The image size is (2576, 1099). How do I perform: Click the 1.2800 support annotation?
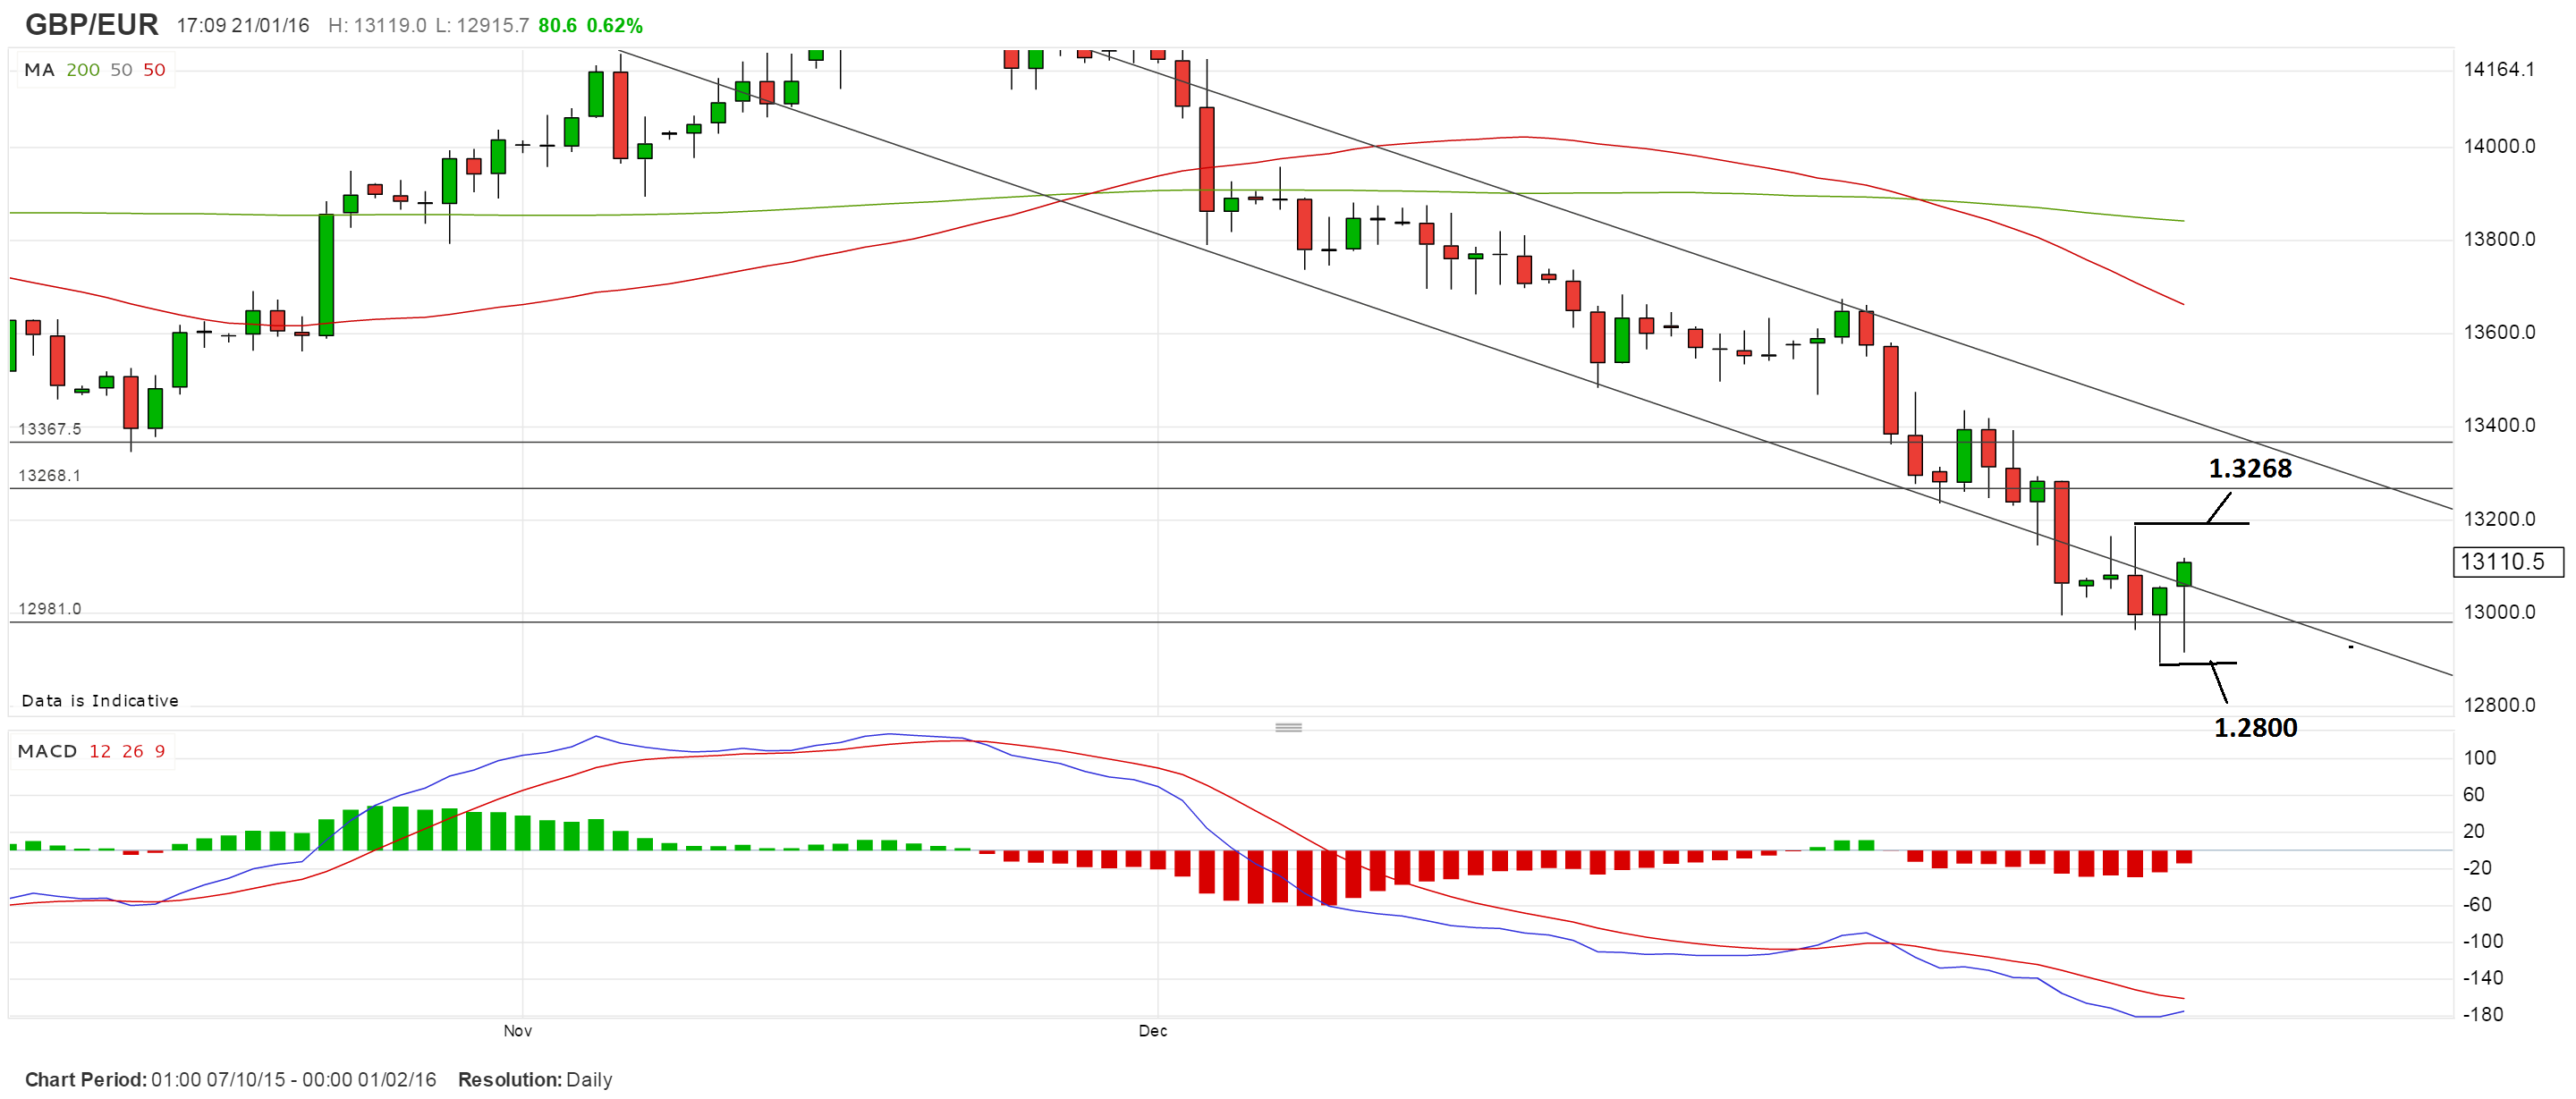[2255, 728]
